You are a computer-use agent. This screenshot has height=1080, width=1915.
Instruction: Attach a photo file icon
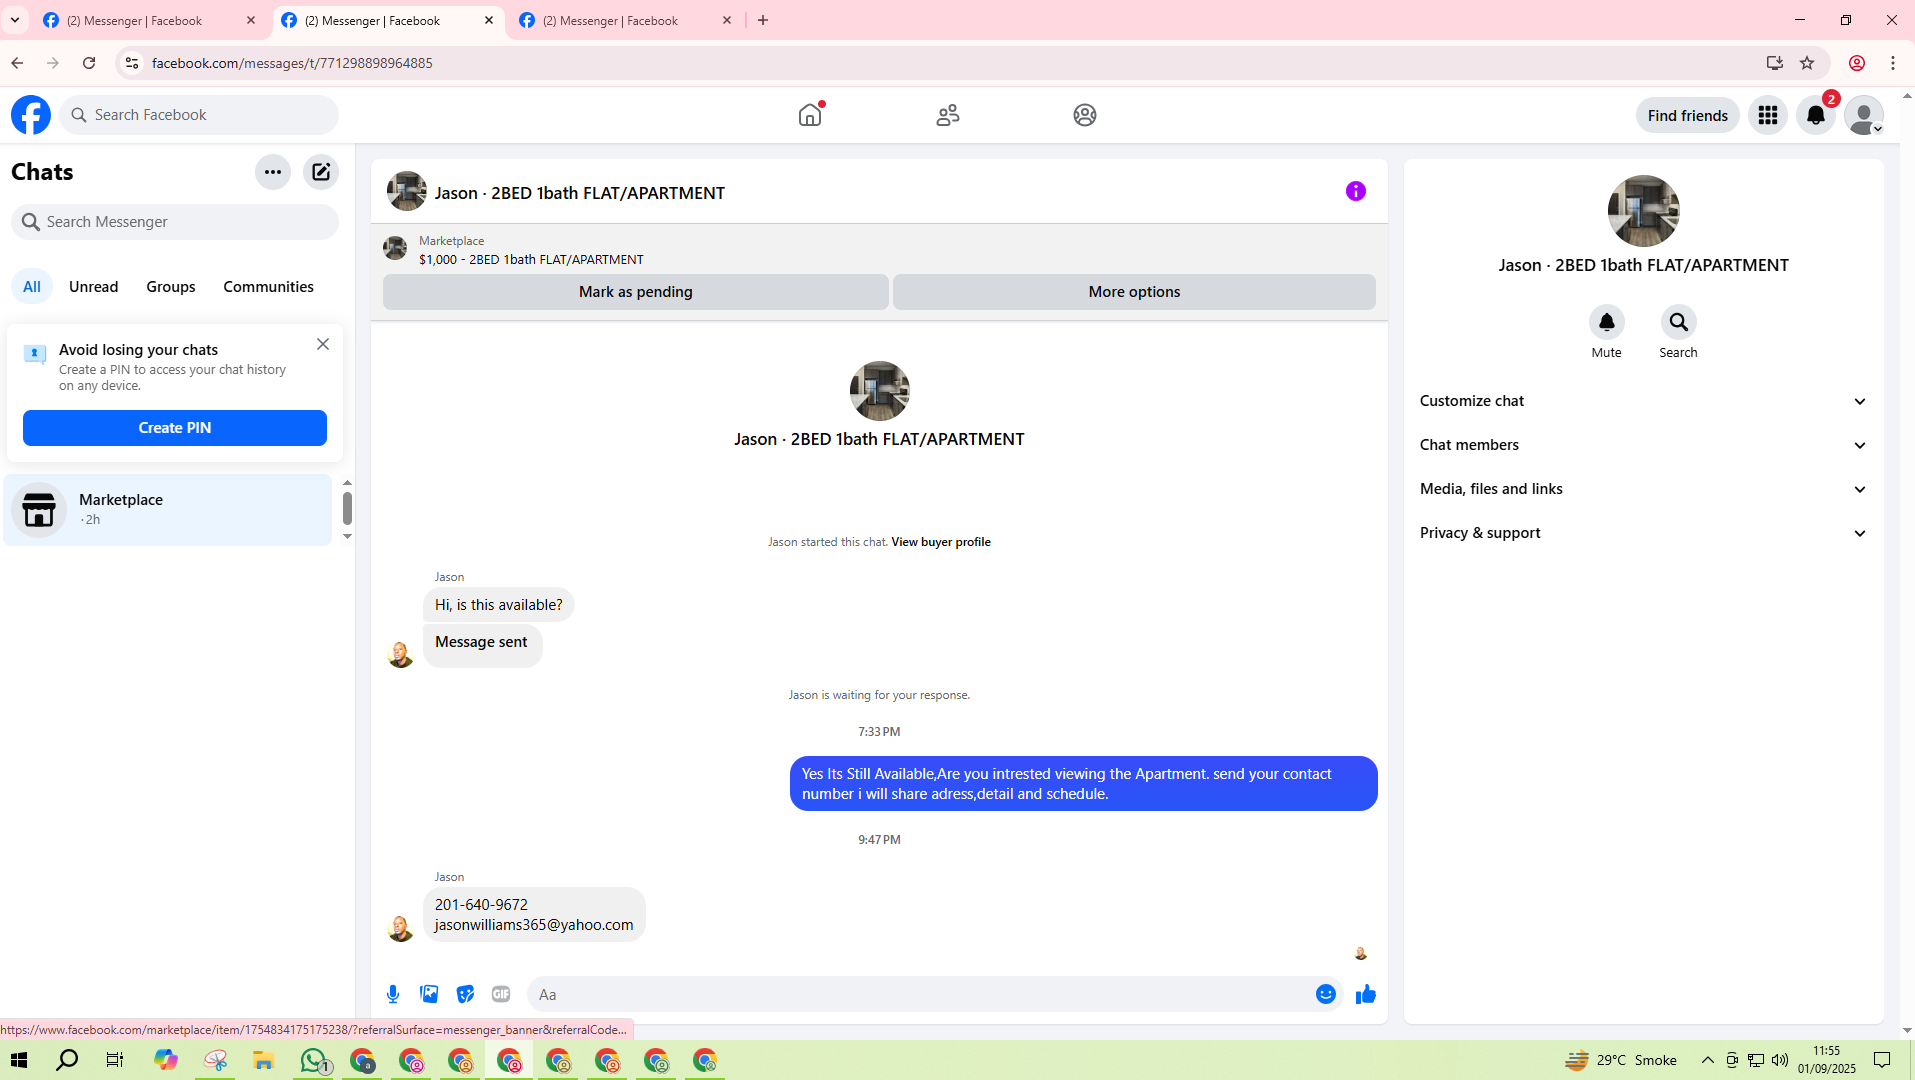click(429, 994)
